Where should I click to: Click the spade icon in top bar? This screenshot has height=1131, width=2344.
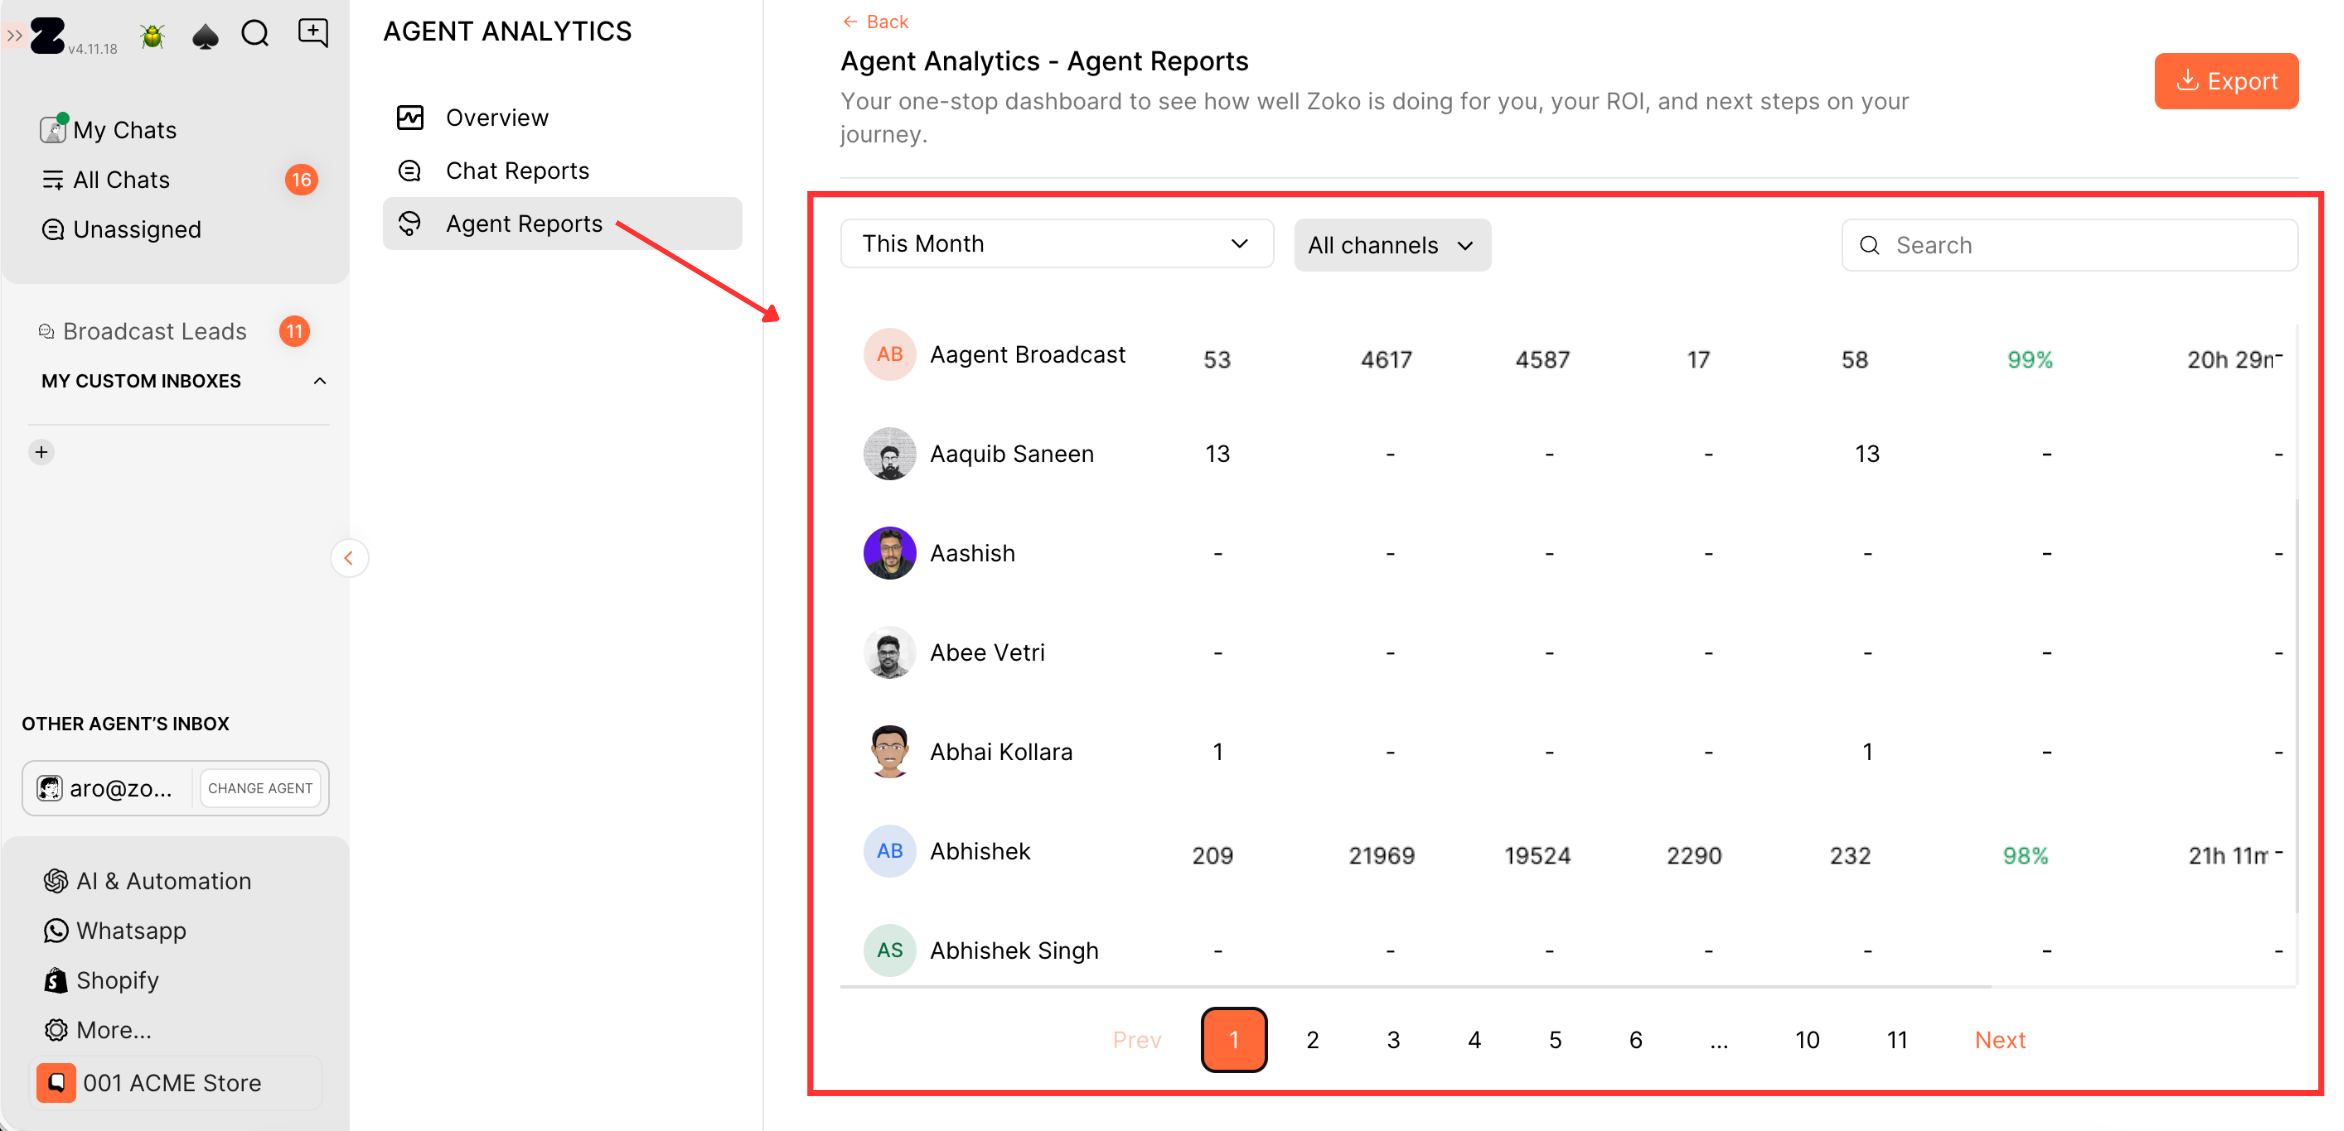pyautogui.click(x=205, y=36)
